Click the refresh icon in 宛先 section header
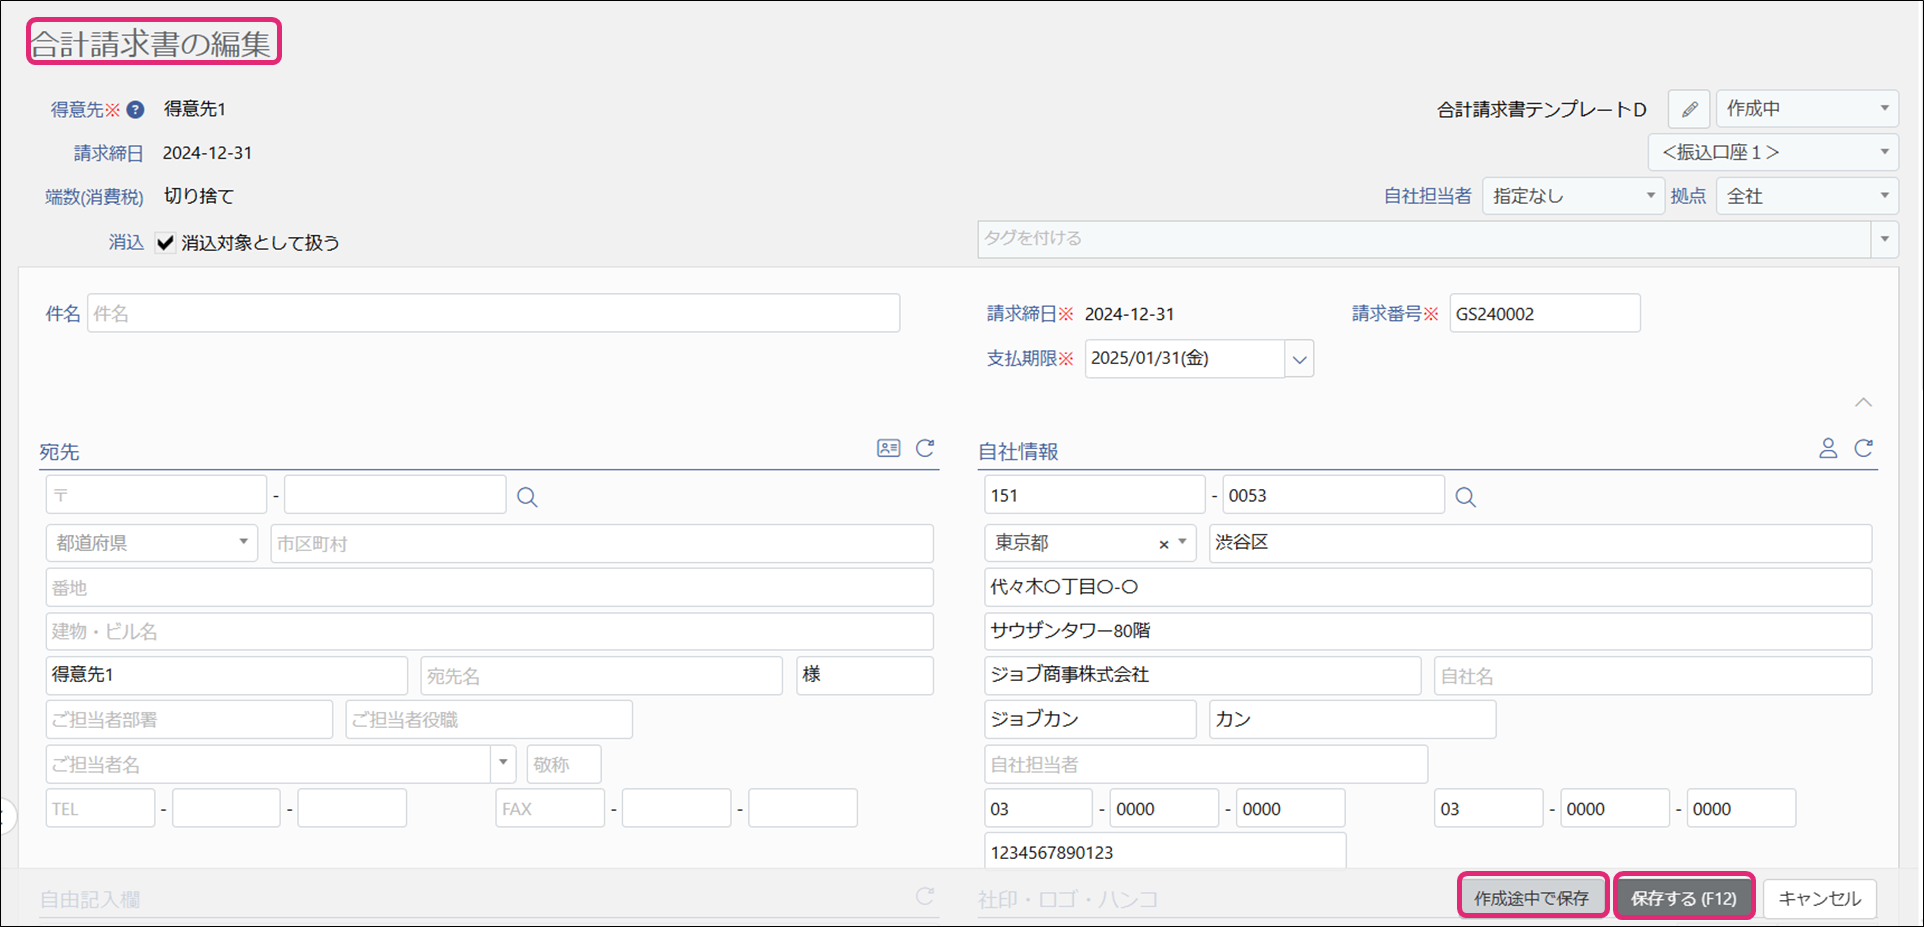This screenshot has width=1924, height=927. (x=925, y=448)
